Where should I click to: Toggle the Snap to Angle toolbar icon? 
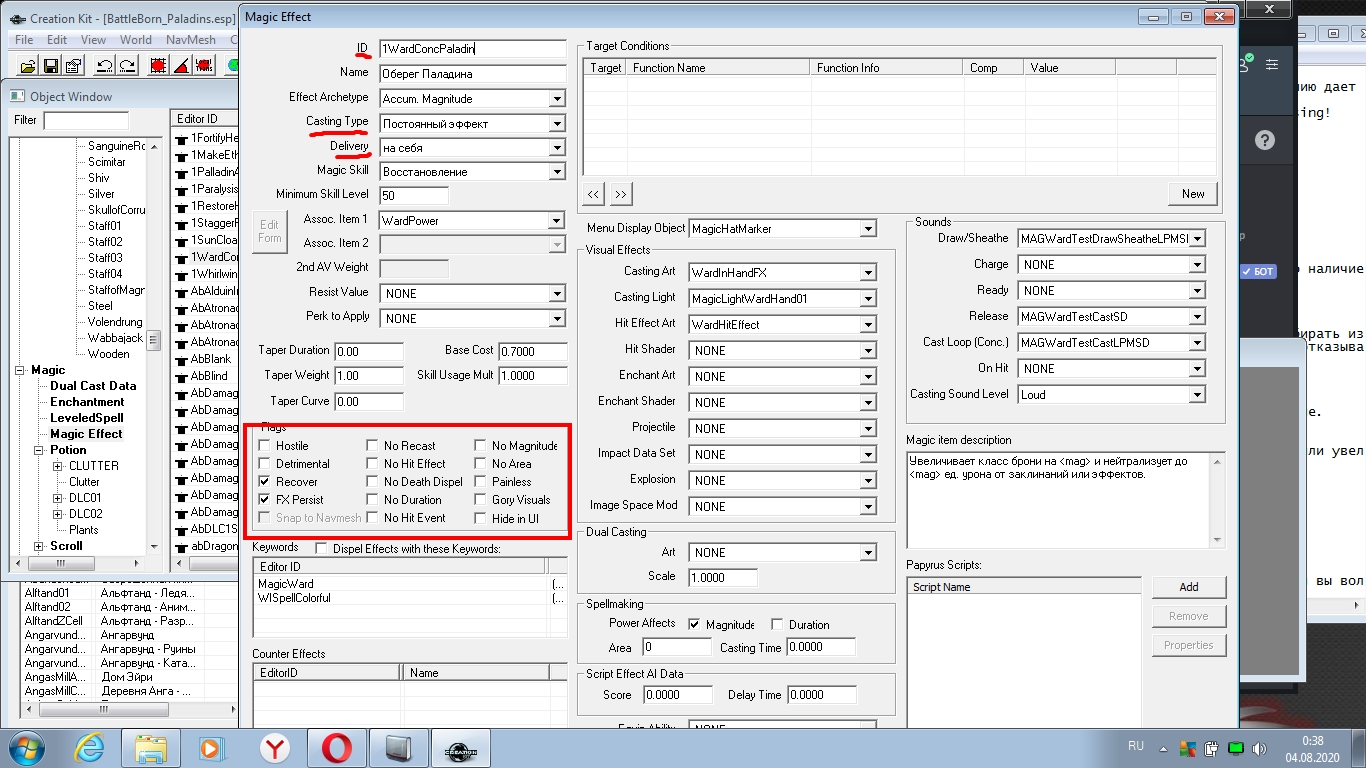(181, 66)
